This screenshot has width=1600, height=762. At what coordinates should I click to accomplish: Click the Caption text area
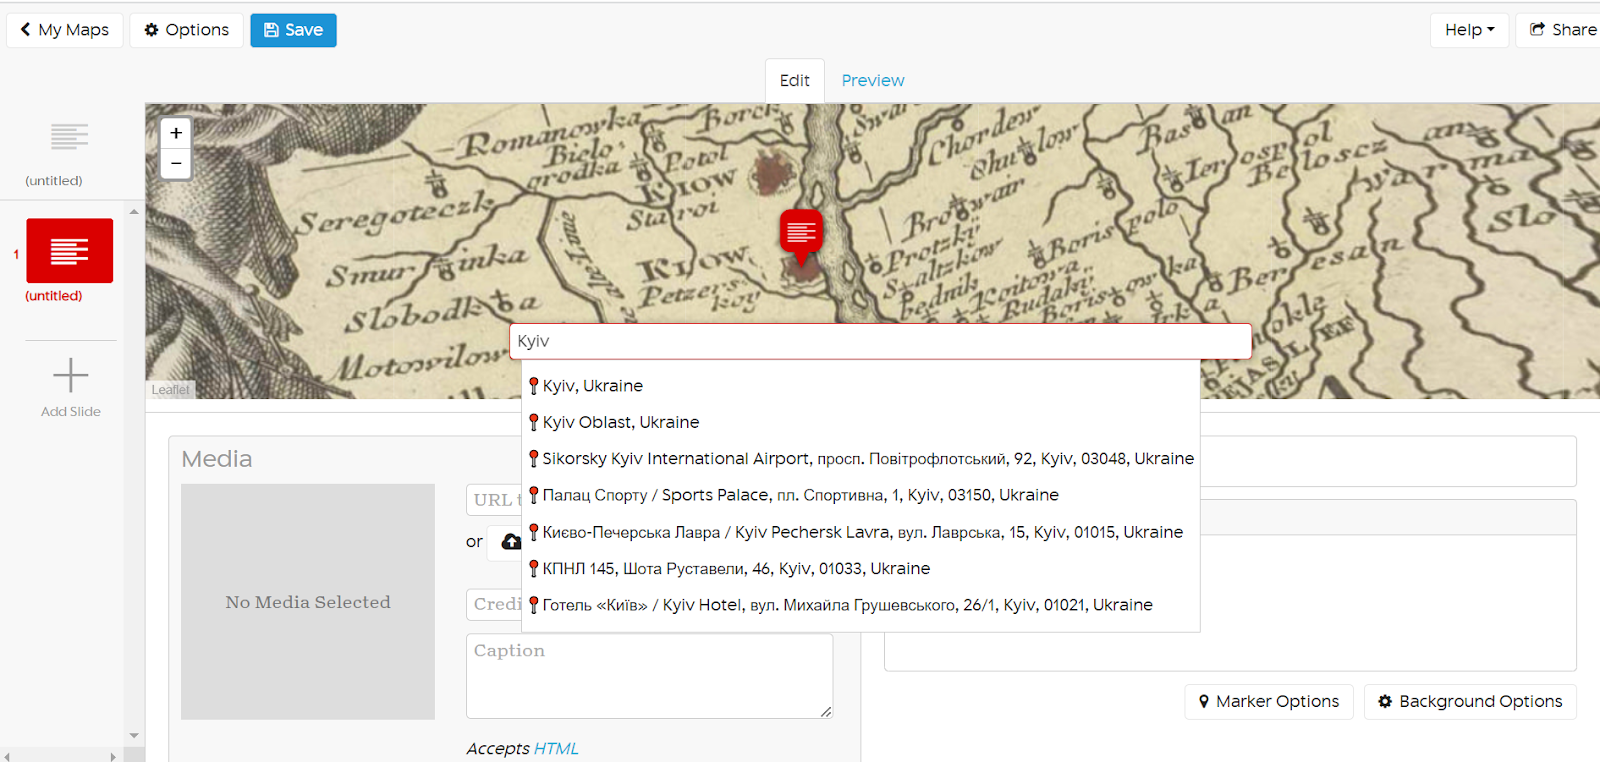click(x=650, y=676)
